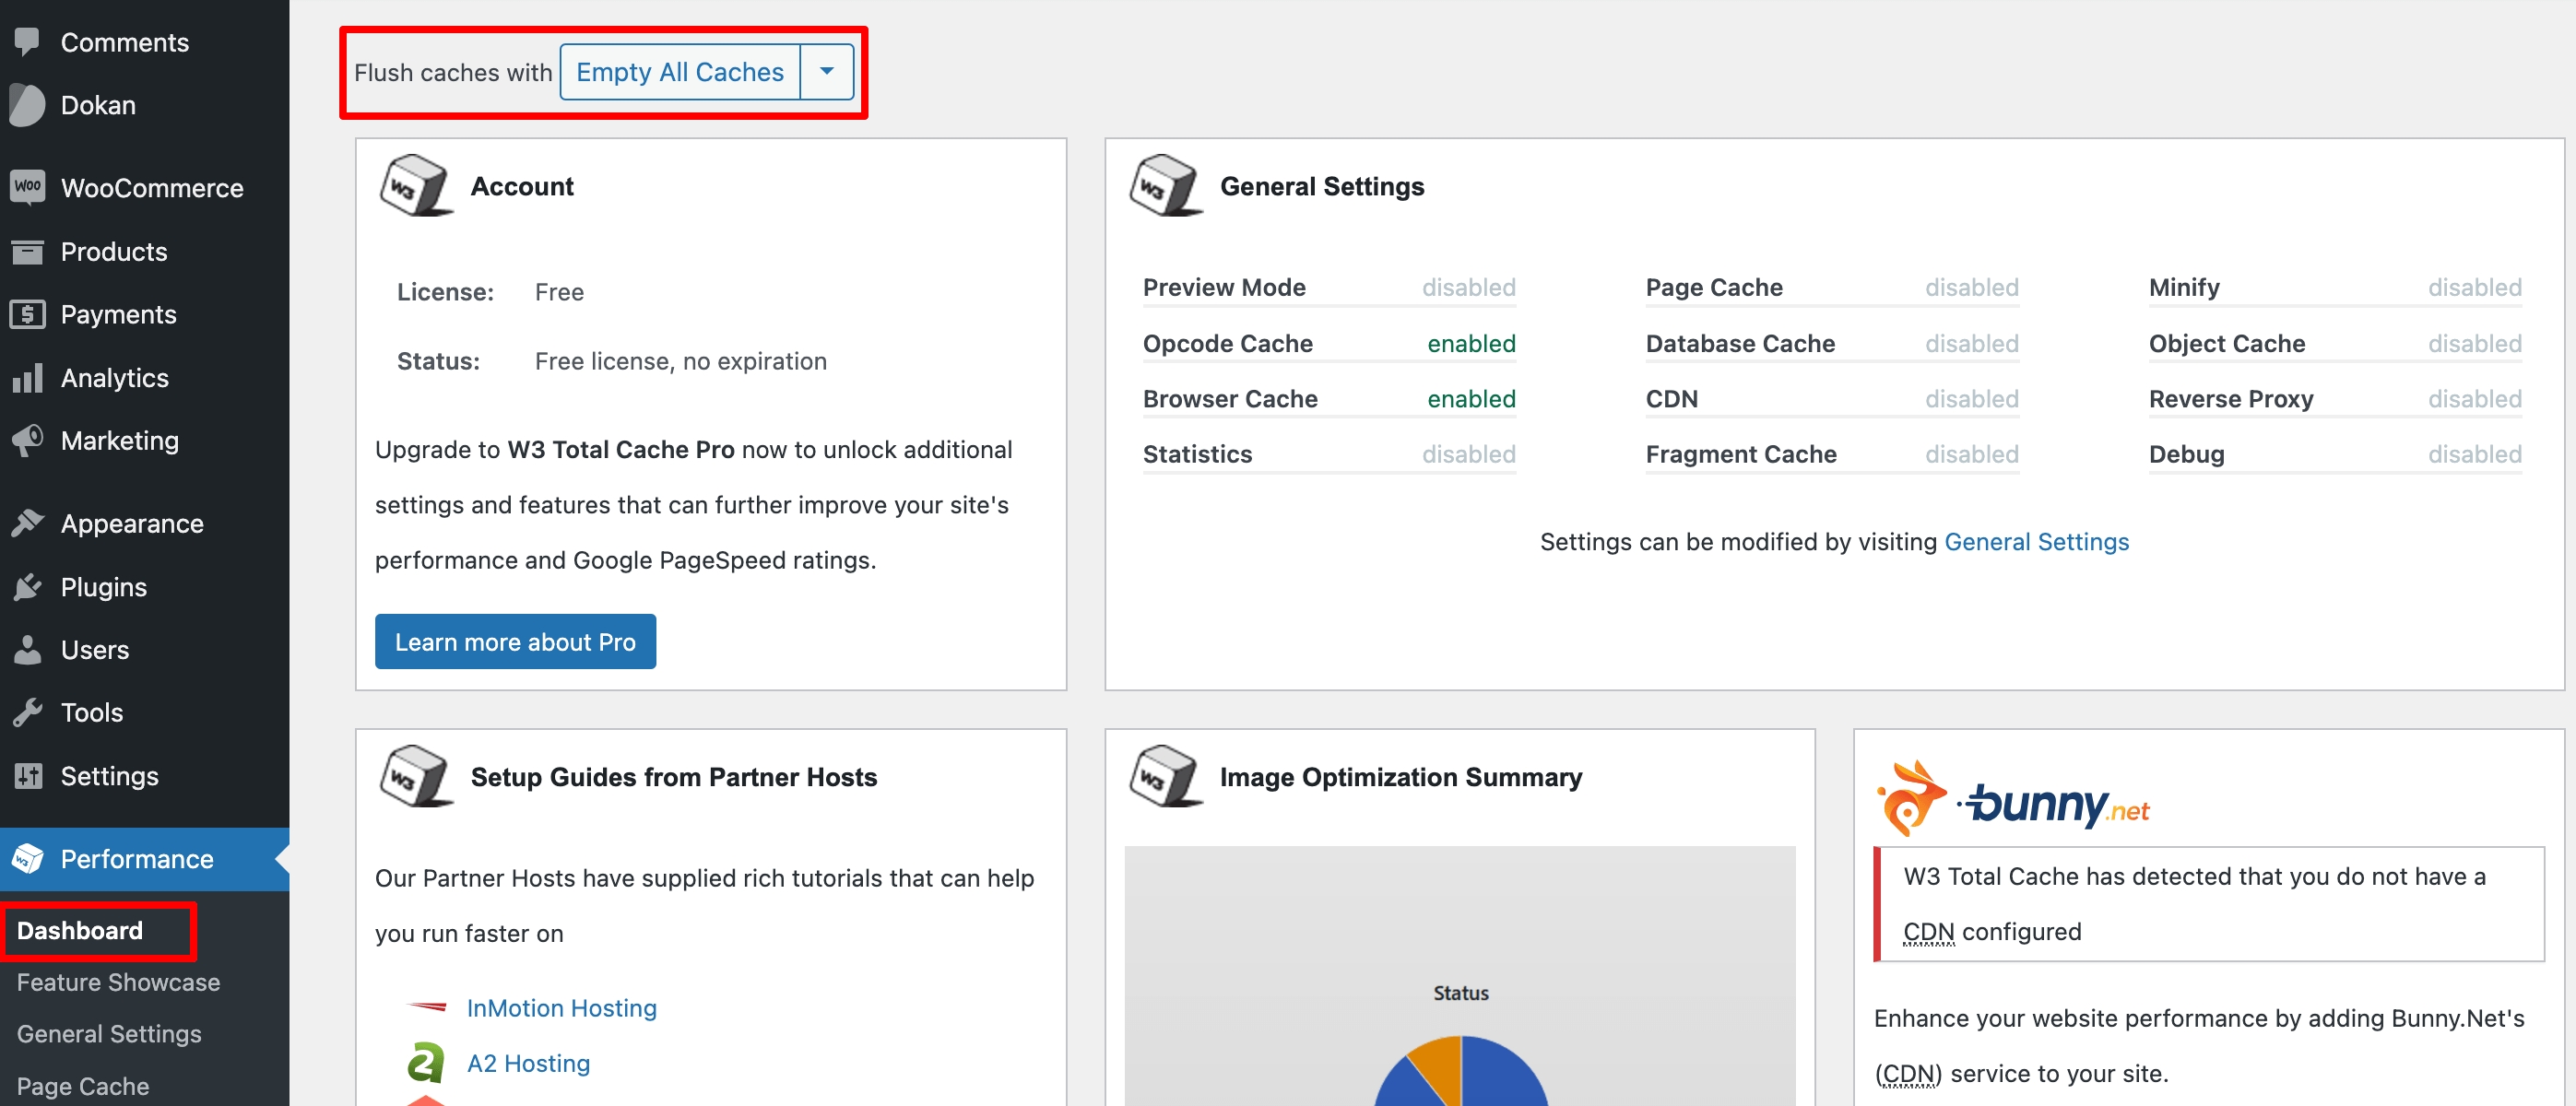
Task: Click the Fragment Cache label
Action: pyautogui.click(x=1741, y=454)
